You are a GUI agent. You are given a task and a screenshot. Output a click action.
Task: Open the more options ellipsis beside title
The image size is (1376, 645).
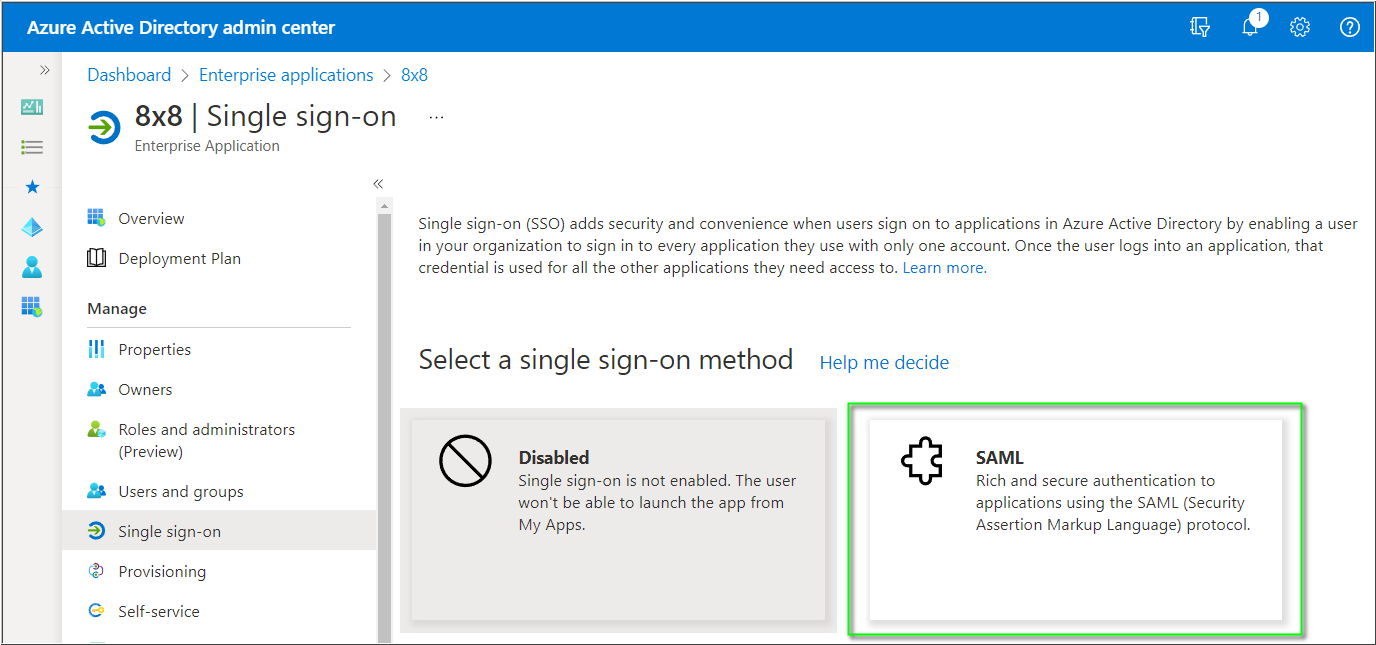coord(436,117)
